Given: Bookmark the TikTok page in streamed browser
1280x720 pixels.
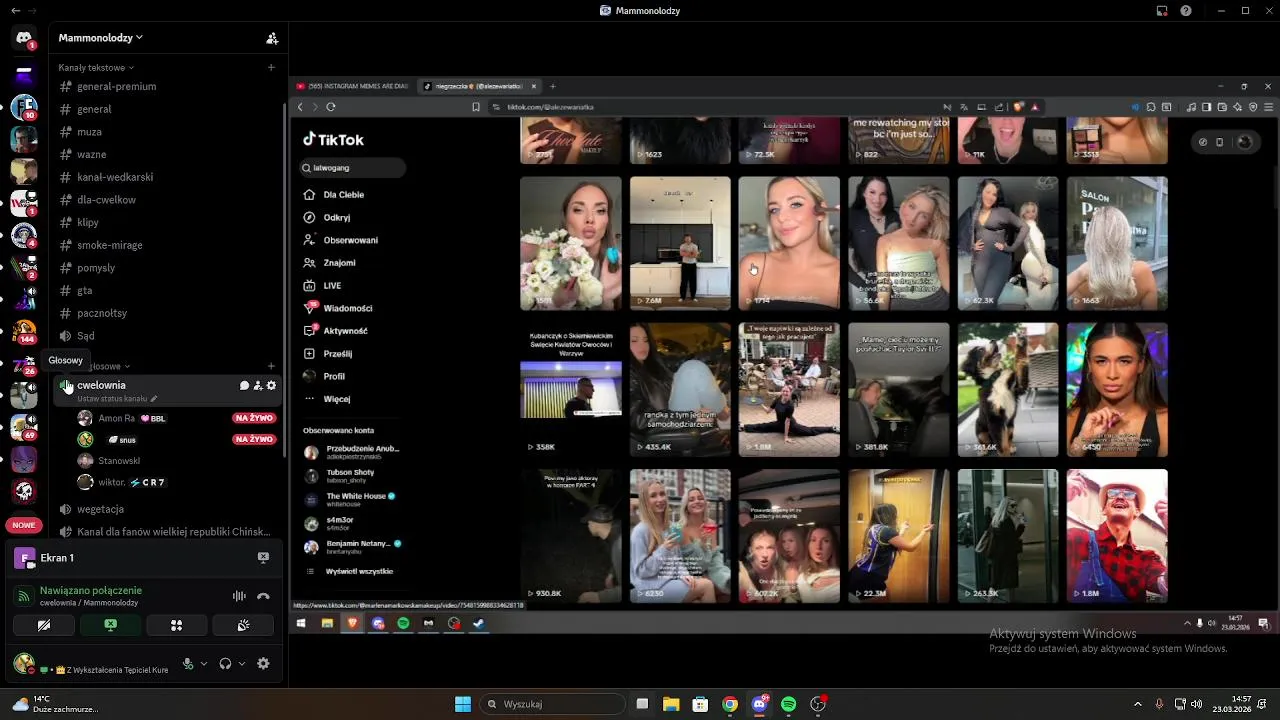Looking at the screenshot, I should 476,107.
